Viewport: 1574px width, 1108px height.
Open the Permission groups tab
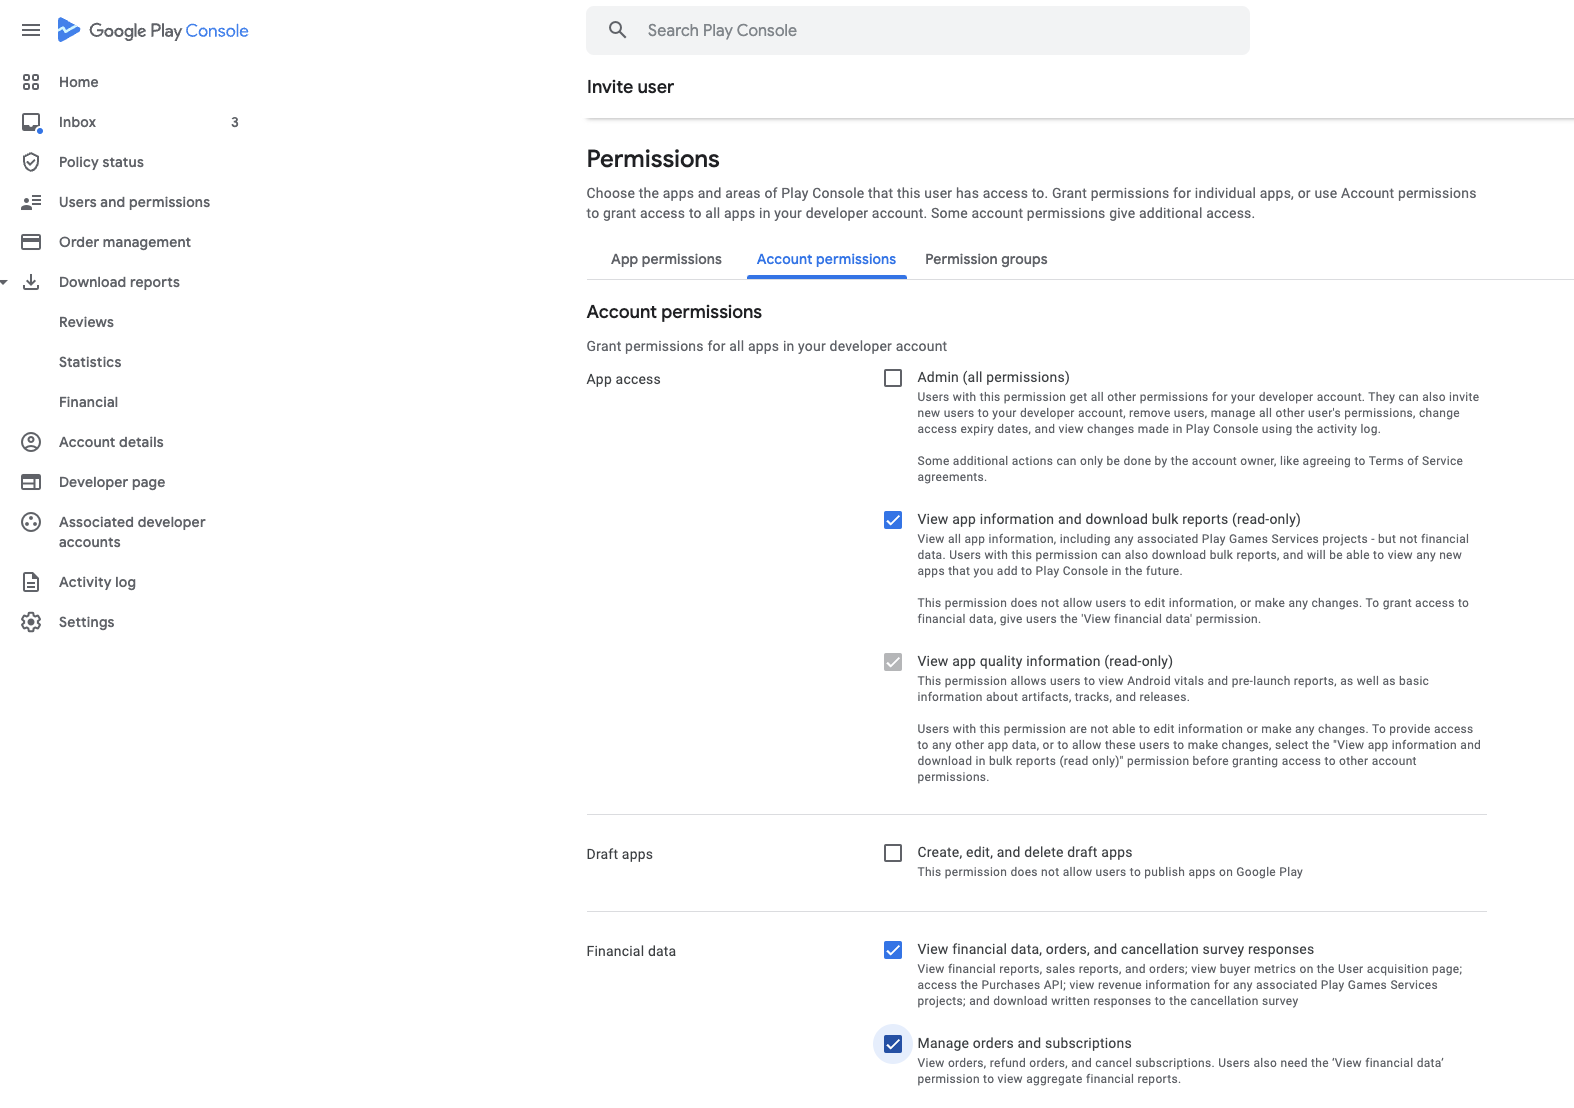[x=986, y=259]
